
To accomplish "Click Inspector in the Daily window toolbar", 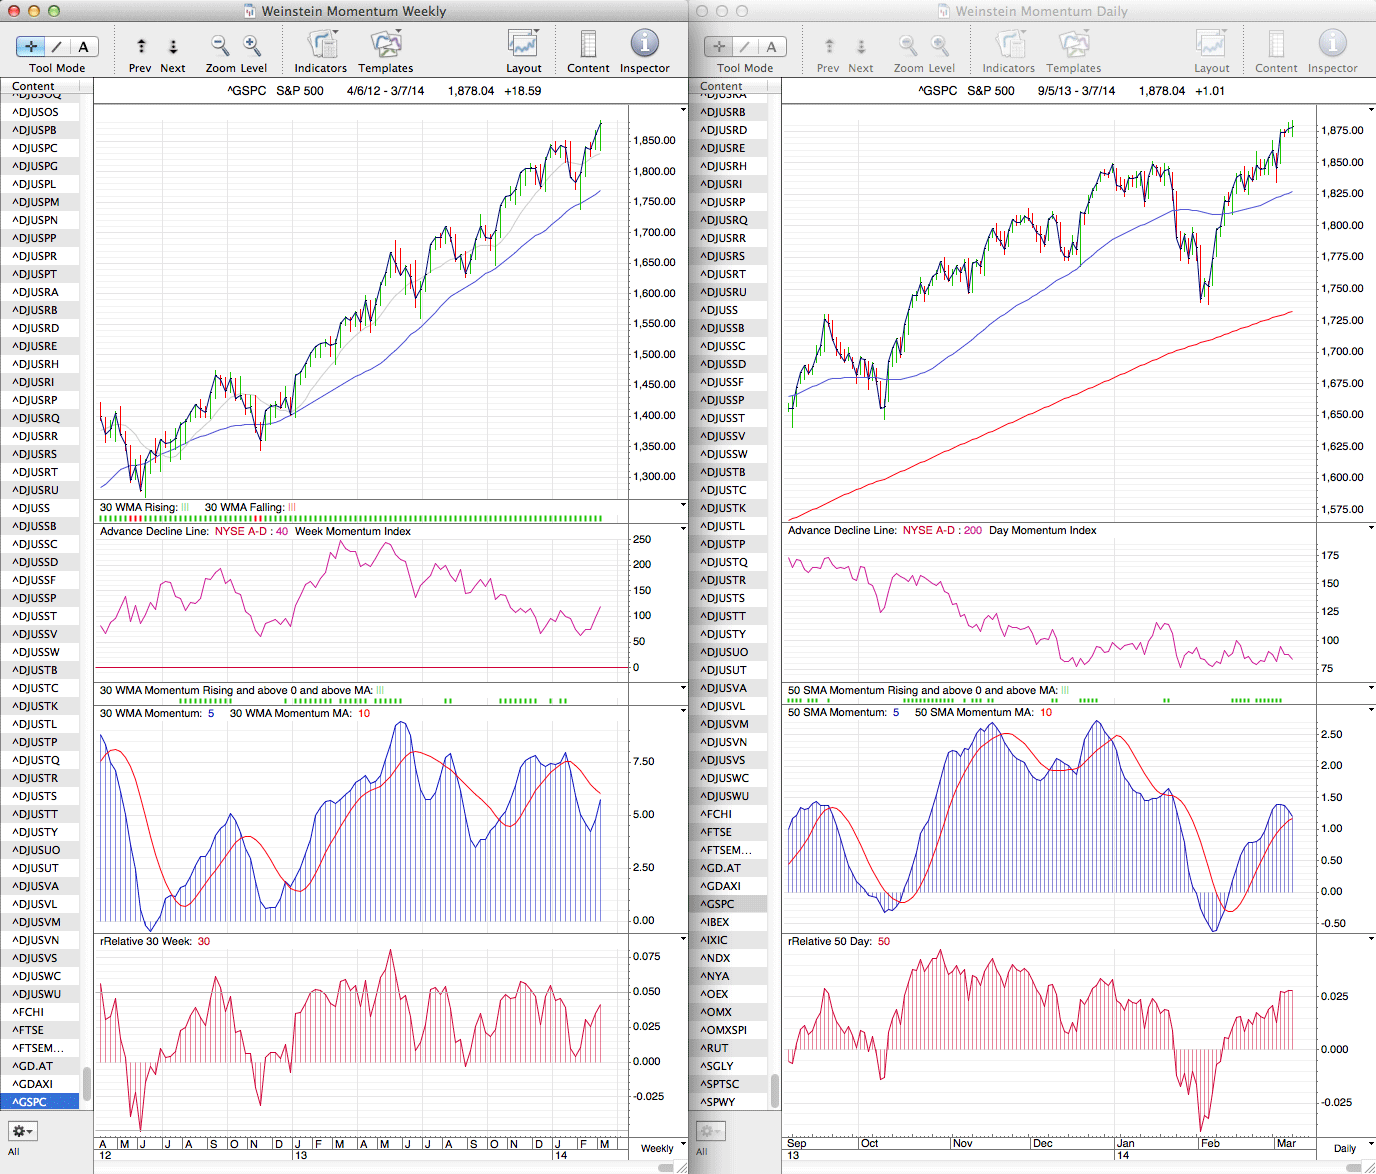I will [x=1332, y=45].
